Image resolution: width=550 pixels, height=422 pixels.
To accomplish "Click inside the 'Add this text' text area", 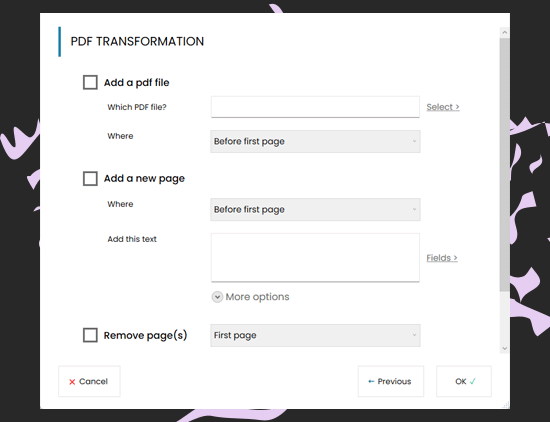I will [315, 257].
